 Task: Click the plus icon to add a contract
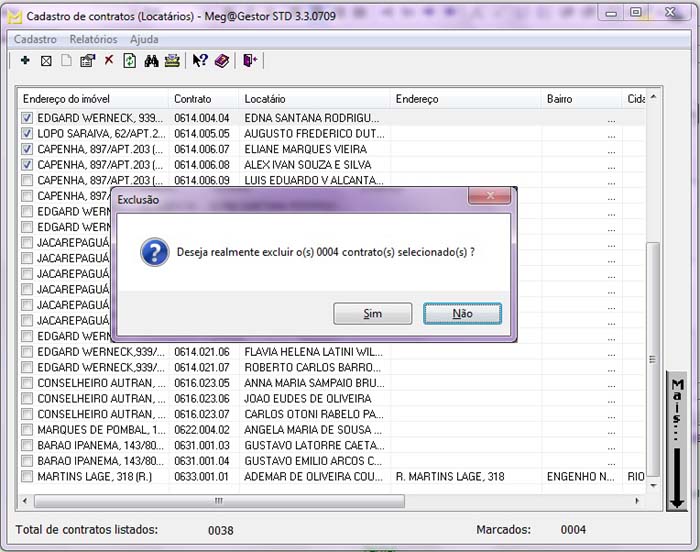(x=25, y=61)
